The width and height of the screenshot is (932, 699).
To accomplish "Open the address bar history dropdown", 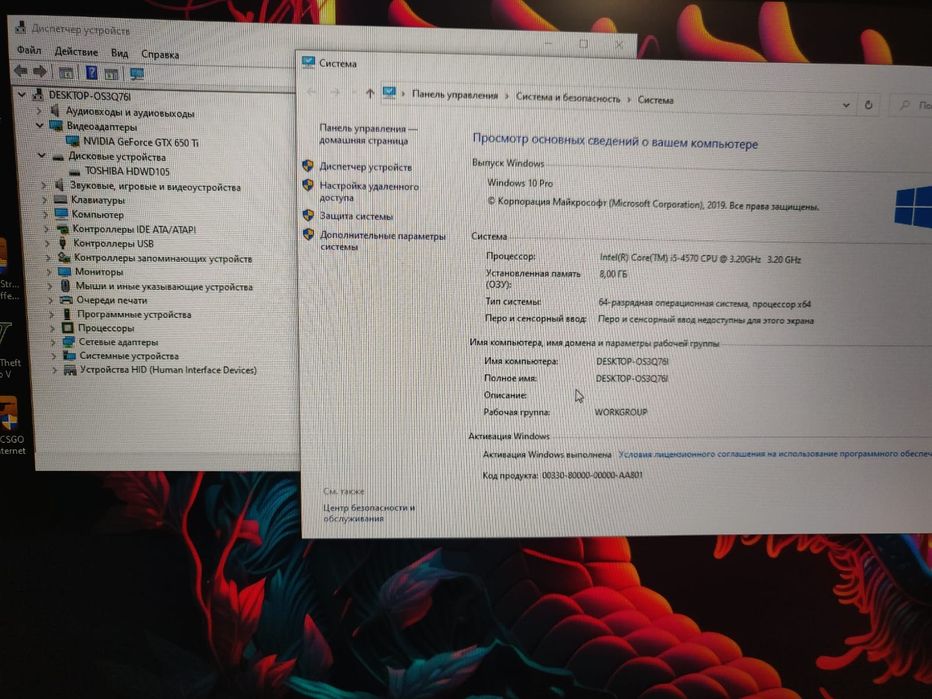I will click(846, 105).
